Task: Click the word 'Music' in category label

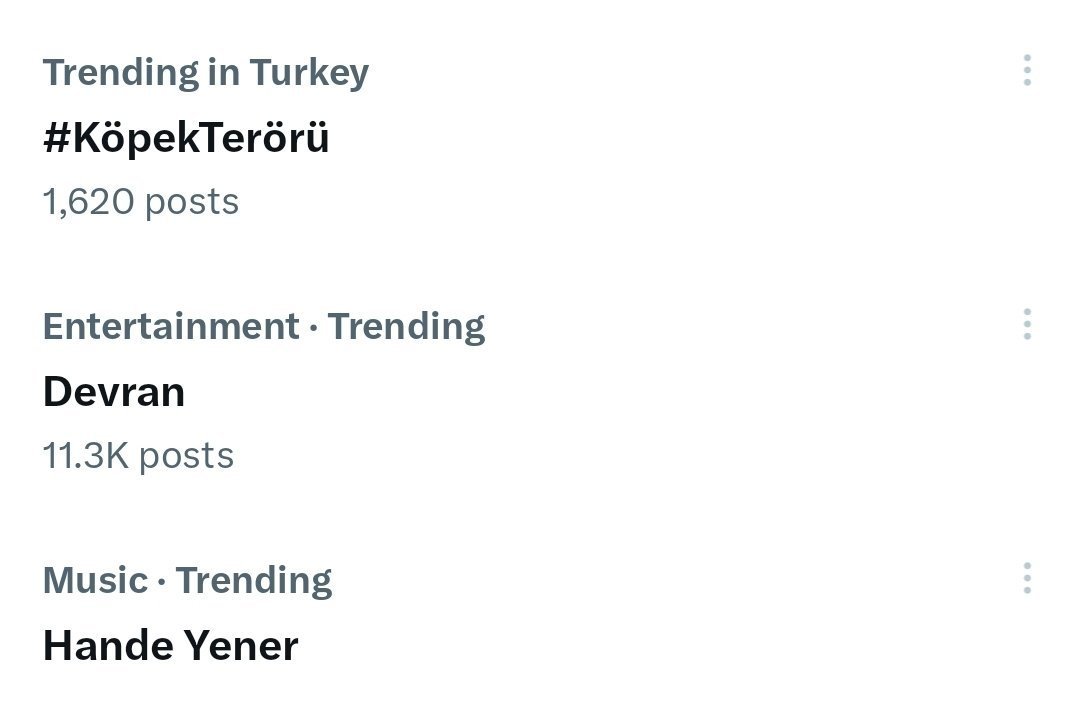Action: 95,580
